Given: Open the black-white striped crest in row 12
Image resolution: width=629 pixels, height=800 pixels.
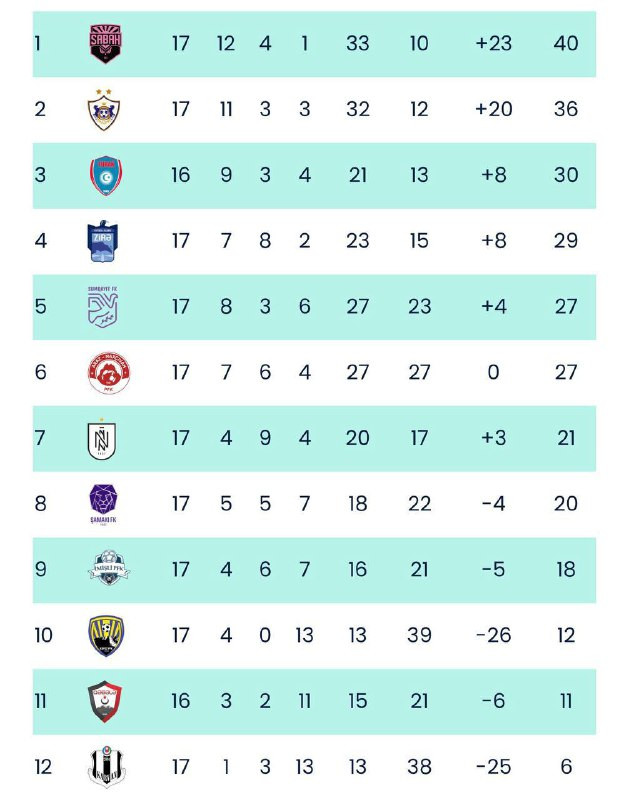Looking at the screenshot, I should (107, 767).
